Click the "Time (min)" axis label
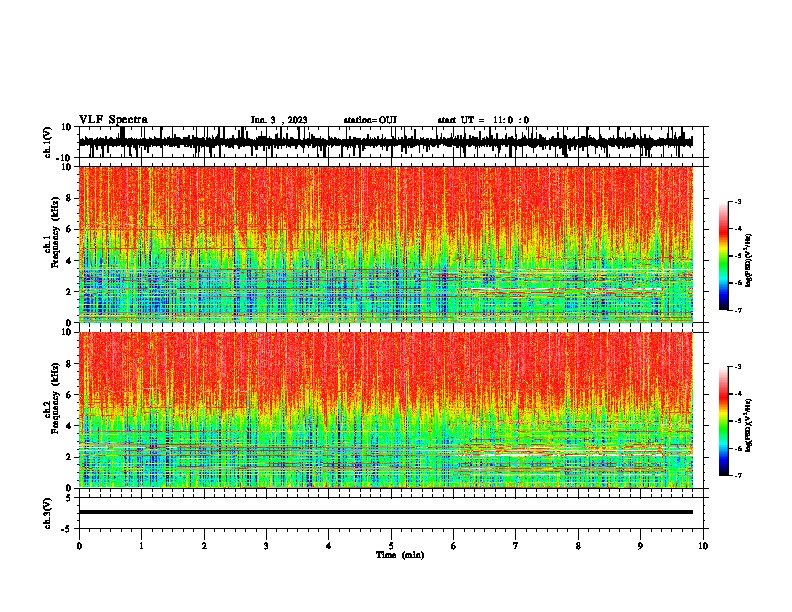Screen dimensions: 792x612 [x=400, y=555]
